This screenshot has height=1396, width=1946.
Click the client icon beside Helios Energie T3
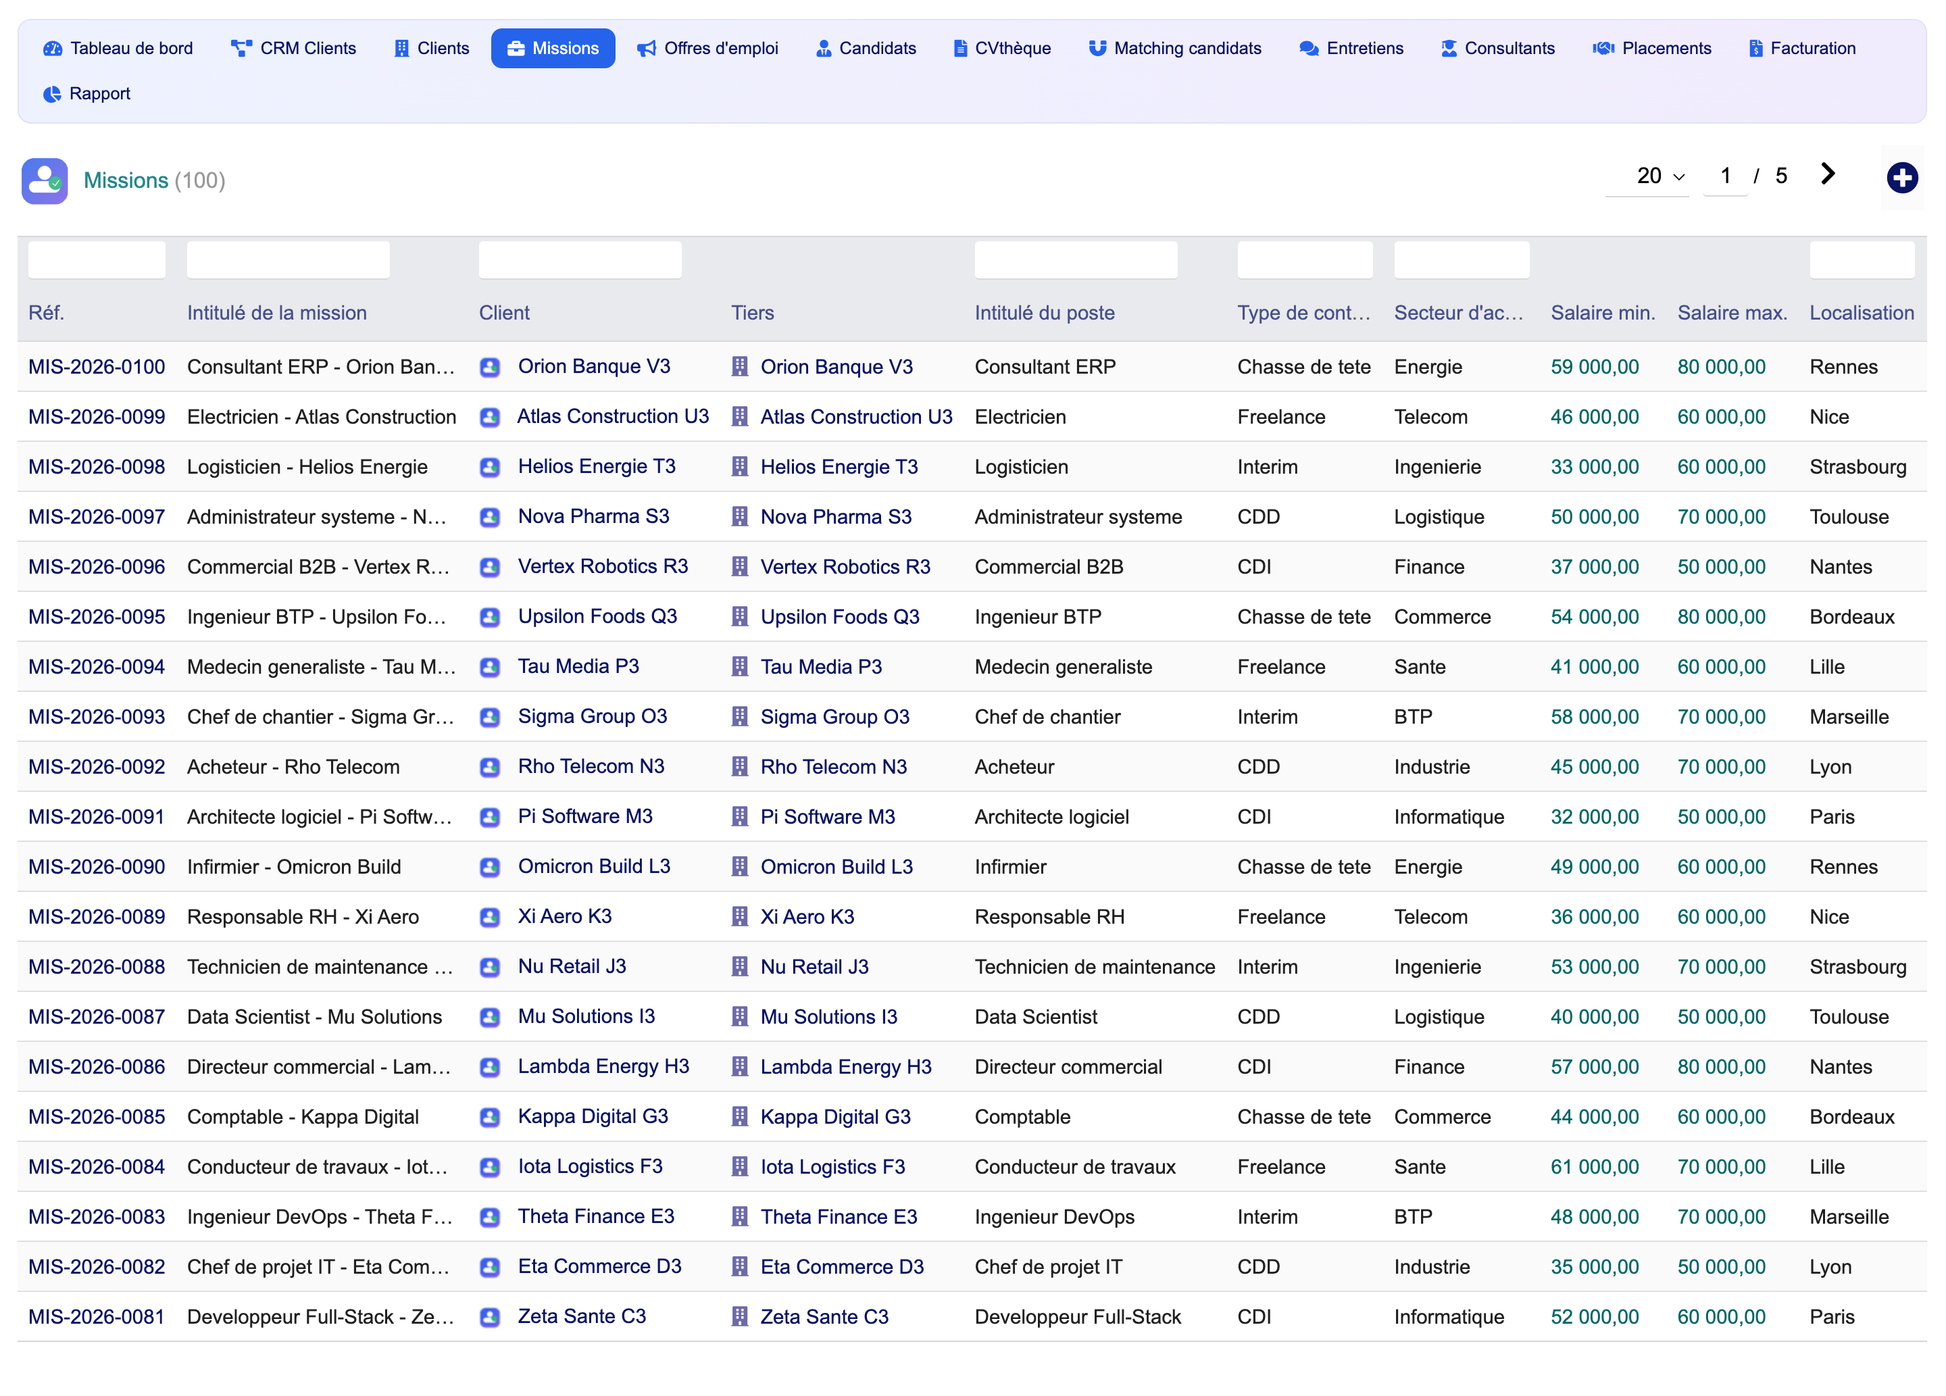coord(490,467)
